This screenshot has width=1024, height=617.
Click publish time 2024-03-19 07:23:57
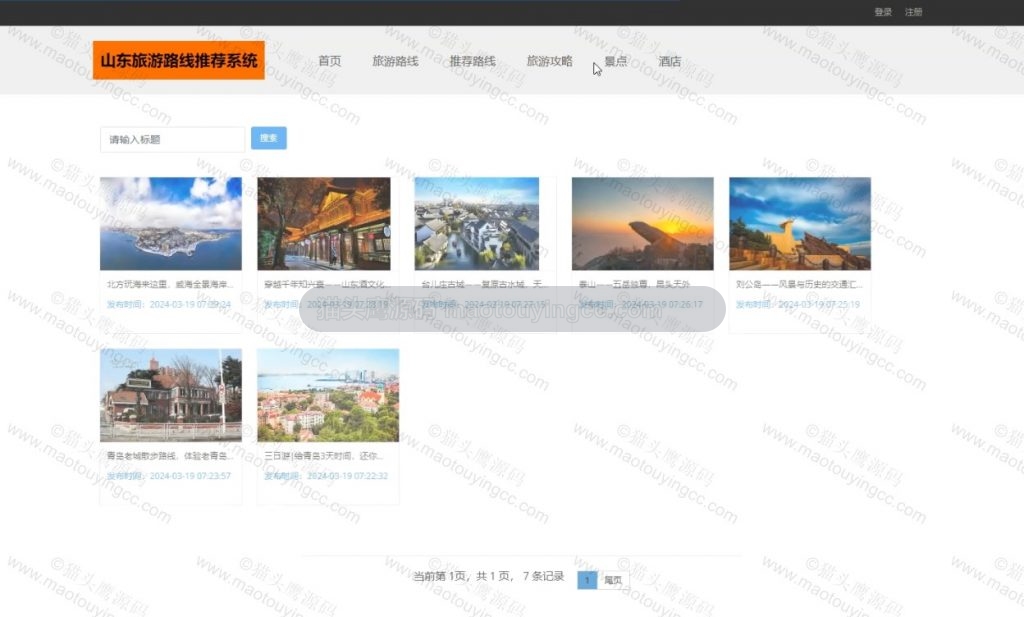pos(168,476)
